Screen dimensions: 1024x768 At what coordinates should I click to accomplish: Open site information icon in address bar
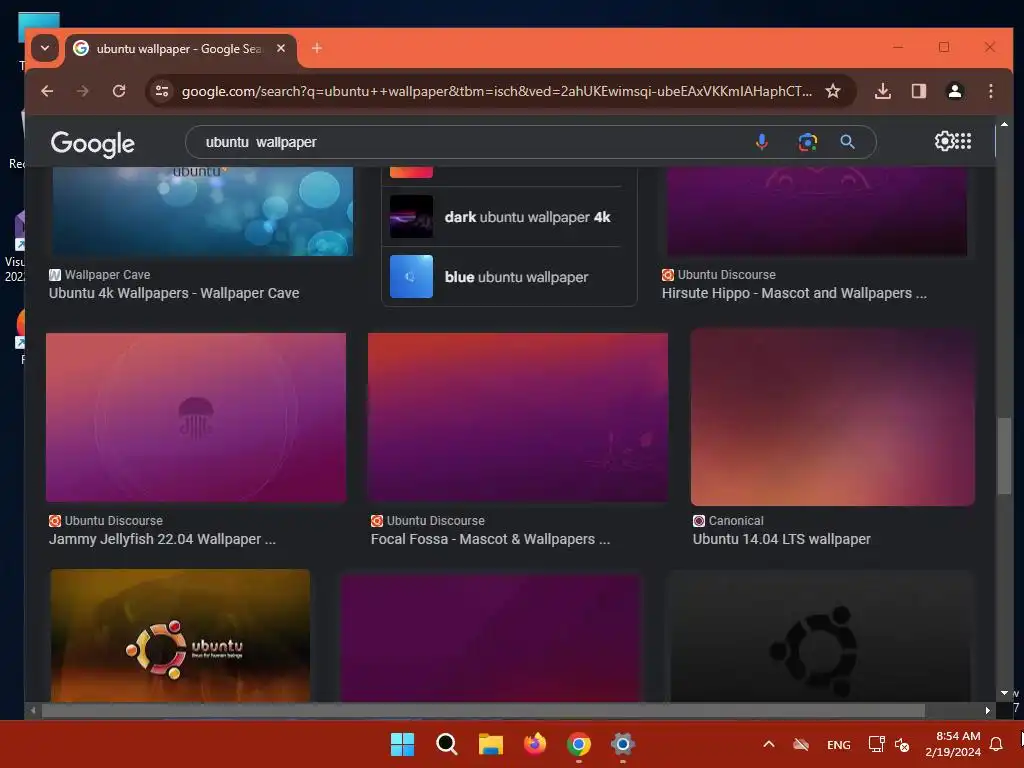pyautogui.click(x=161, y=91)
